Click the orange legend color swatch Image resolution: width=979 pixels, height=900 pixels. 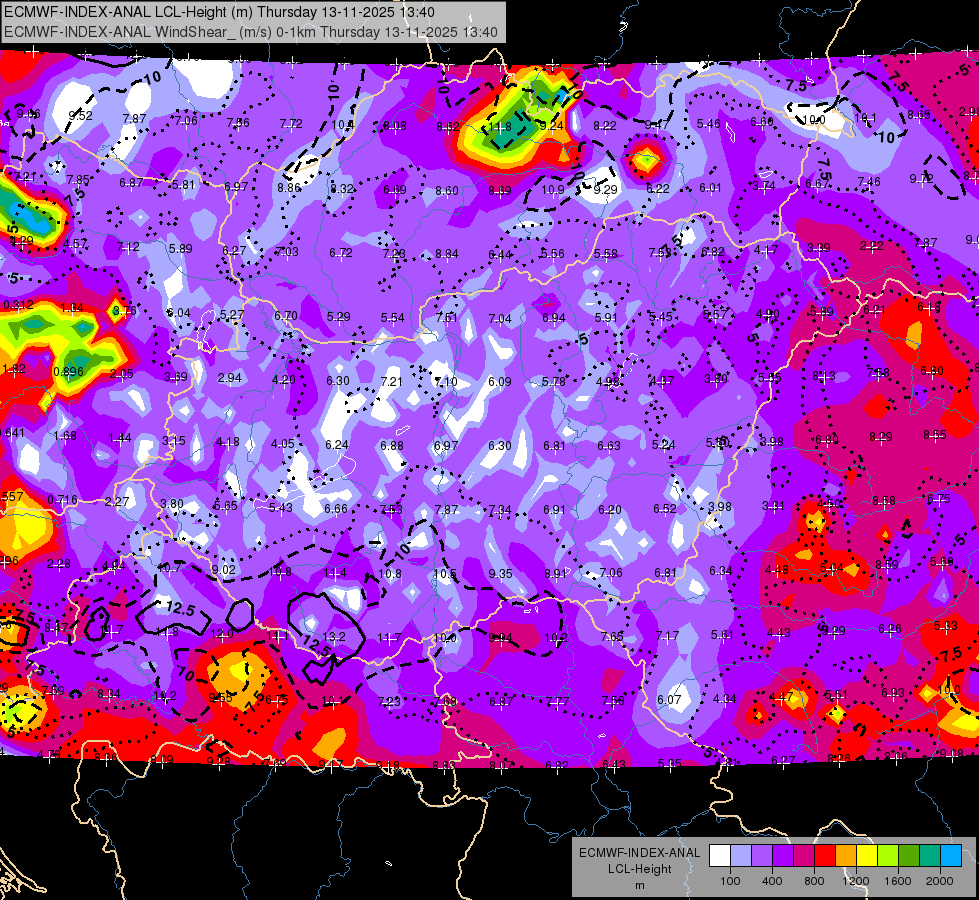click(845, 856)
